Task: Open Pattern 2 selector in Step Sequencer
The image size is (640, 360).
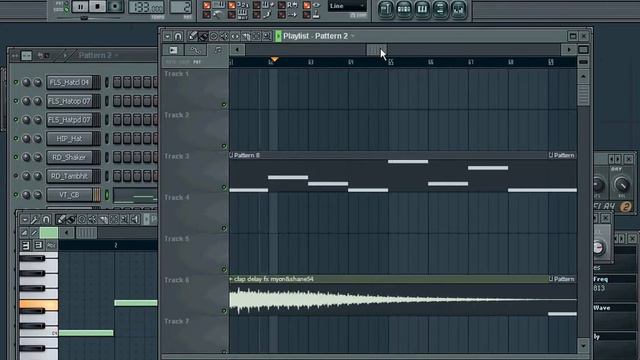Action: [98, 55]
